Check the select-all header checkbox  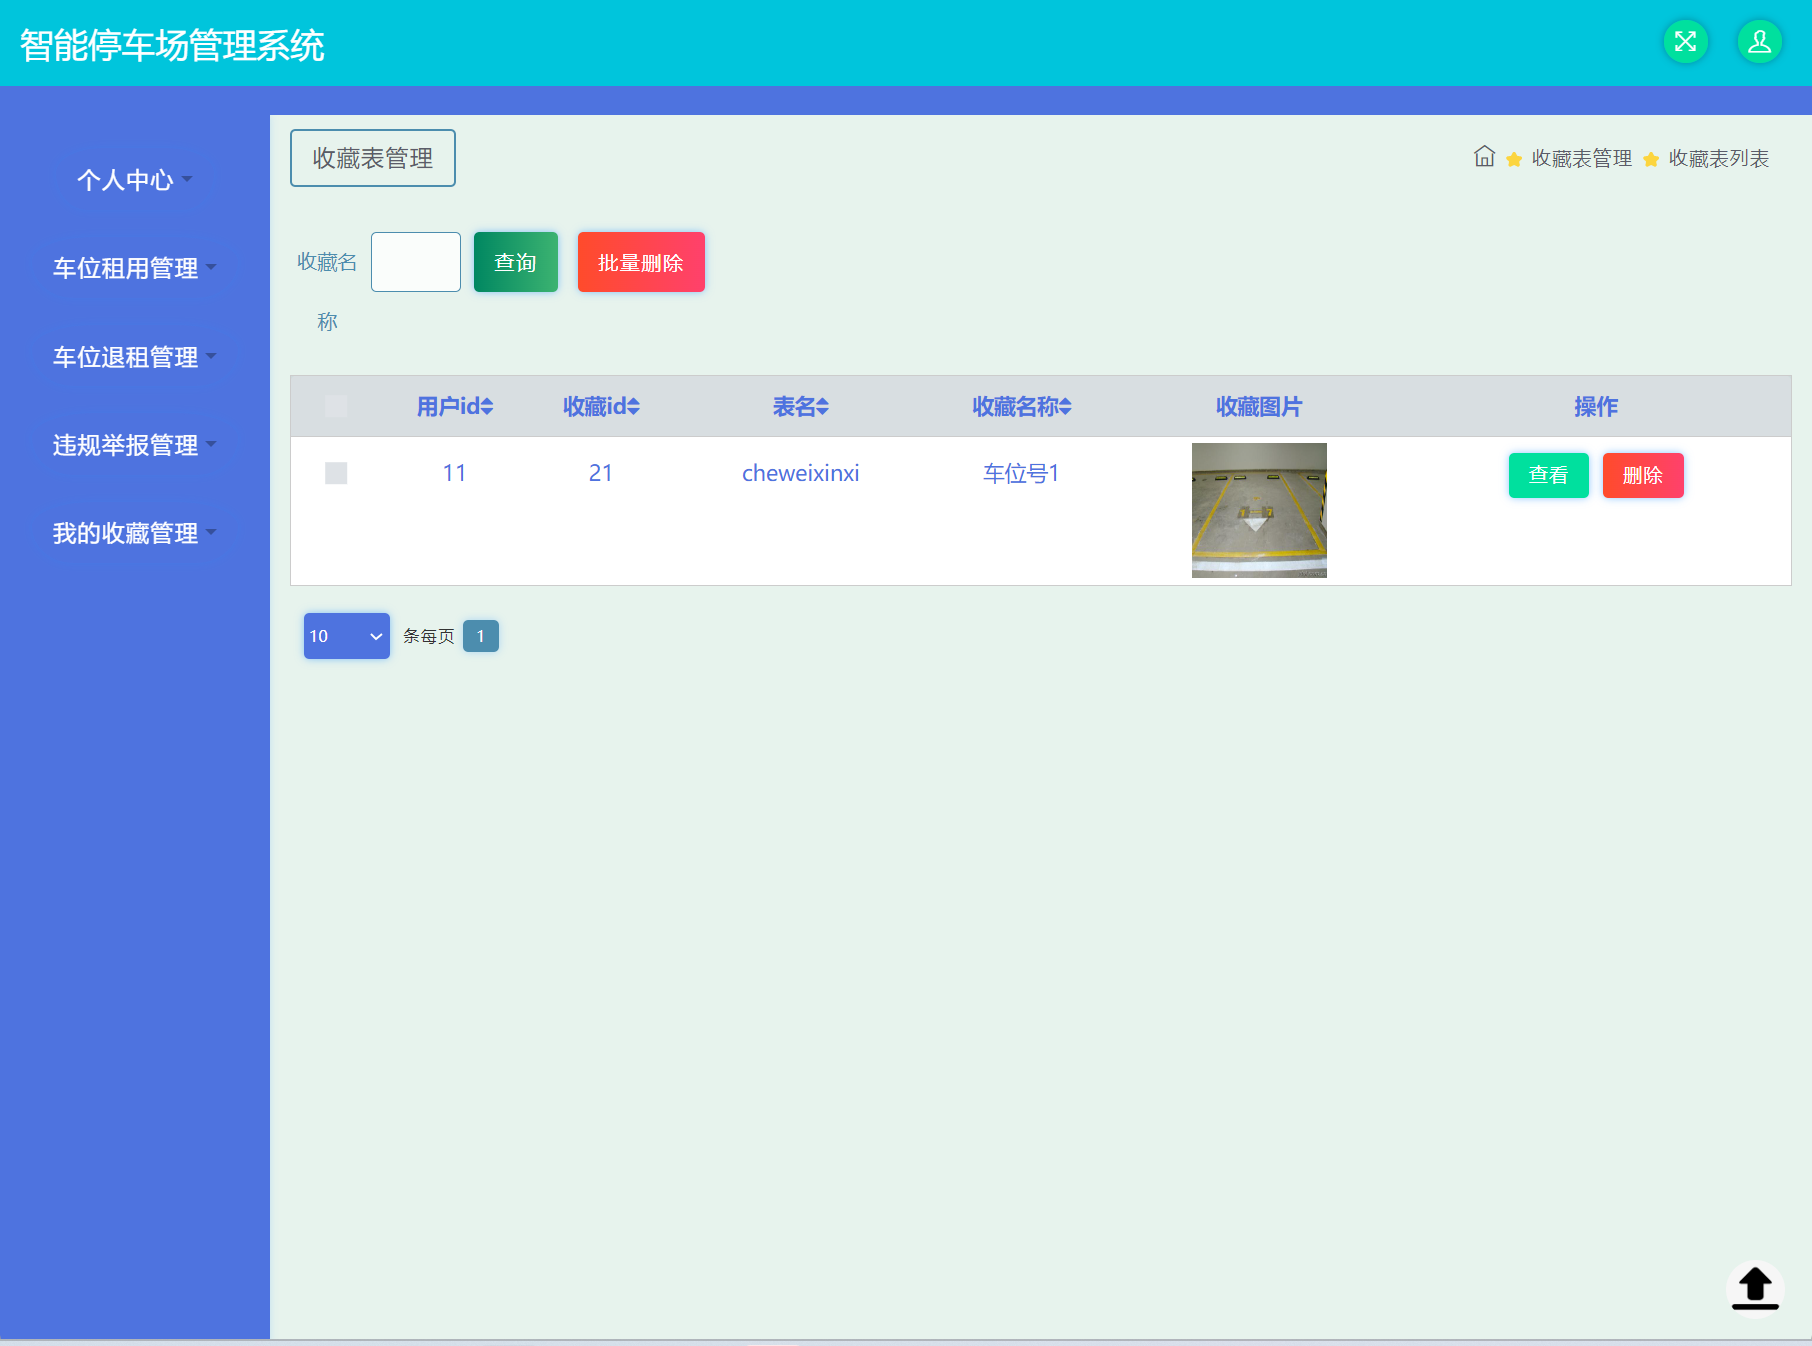[x=336, y=406]
